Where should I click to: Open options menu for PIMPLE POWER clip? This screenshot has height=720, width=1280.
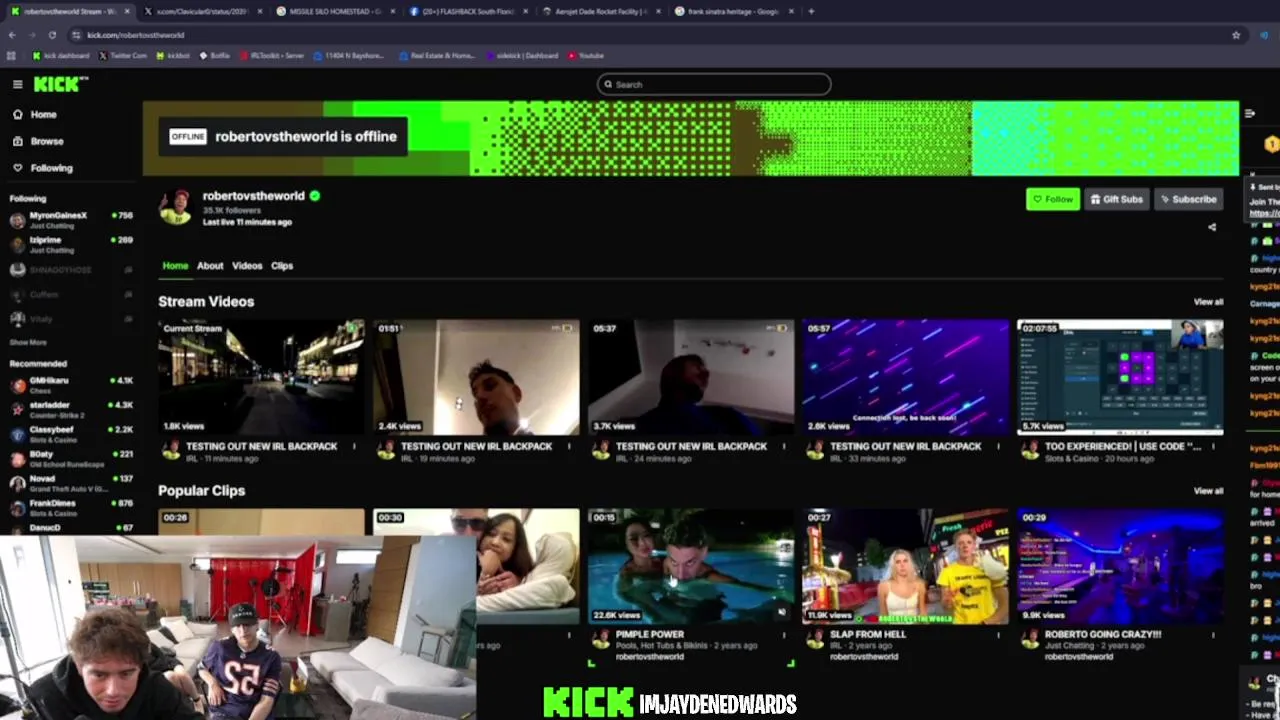point(784,635)
